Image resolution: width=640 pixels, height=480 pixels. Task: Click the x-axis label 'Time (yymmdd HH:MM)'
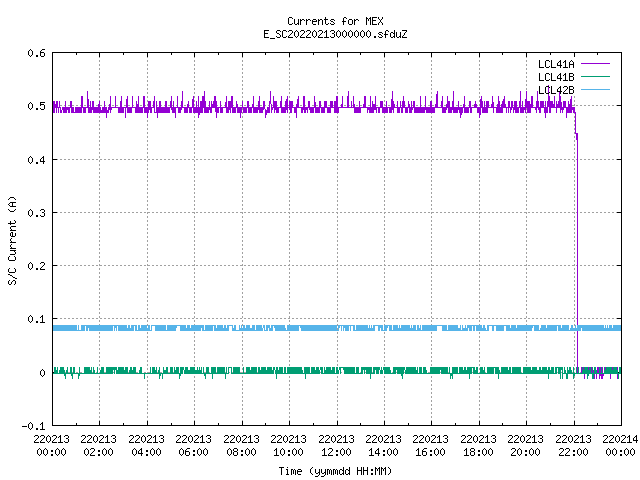[x=335, y=471]
